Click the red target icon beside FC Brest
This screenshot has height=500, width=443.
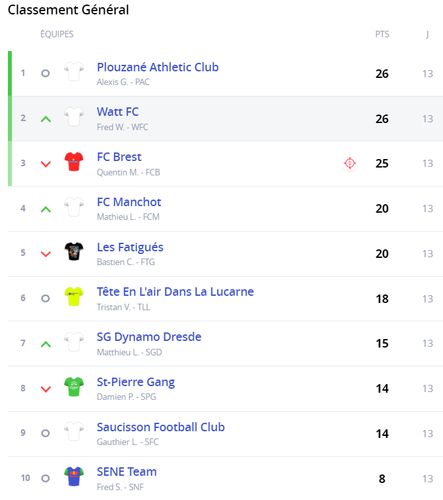pyautogui.click(x=350, y=163)
